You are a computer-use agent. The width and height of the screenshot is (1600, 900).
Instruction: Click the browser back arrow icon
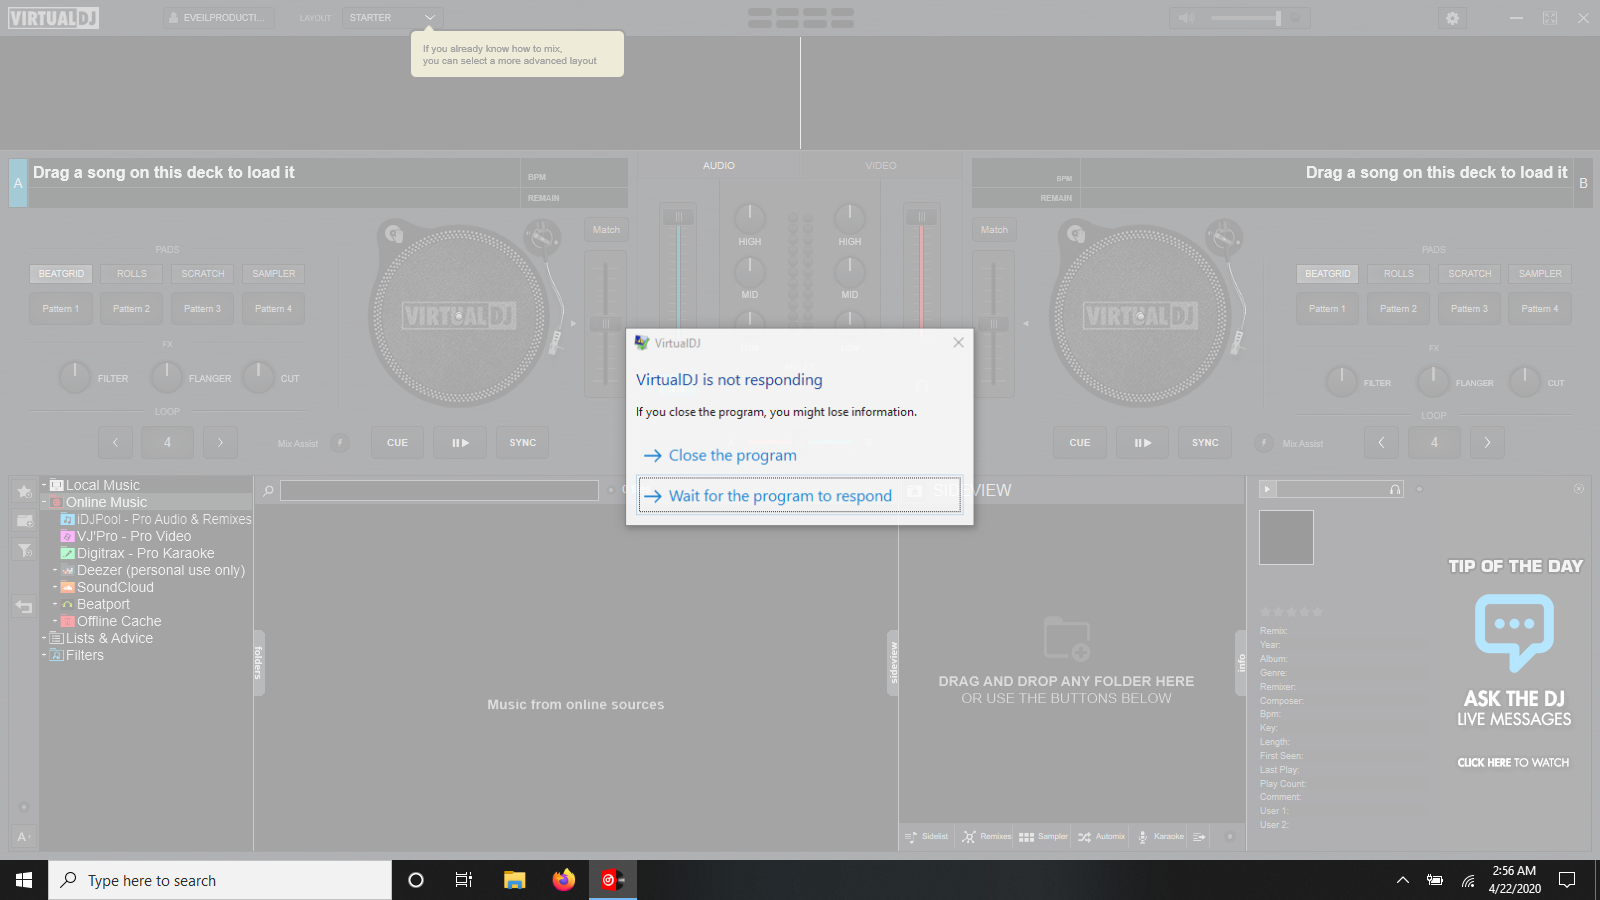coord(24,606)
